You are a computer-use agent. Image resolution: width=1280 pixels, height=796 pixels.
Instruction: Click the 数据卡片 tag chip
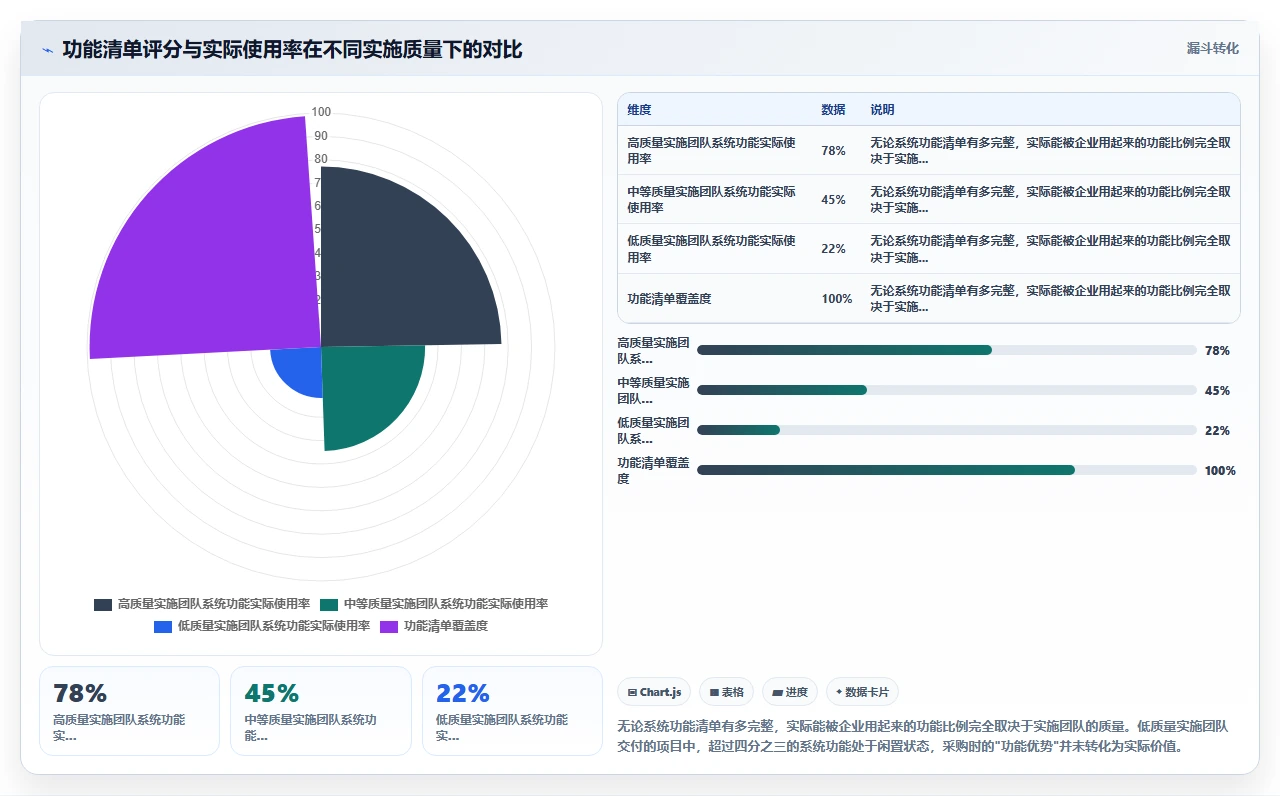862,692
